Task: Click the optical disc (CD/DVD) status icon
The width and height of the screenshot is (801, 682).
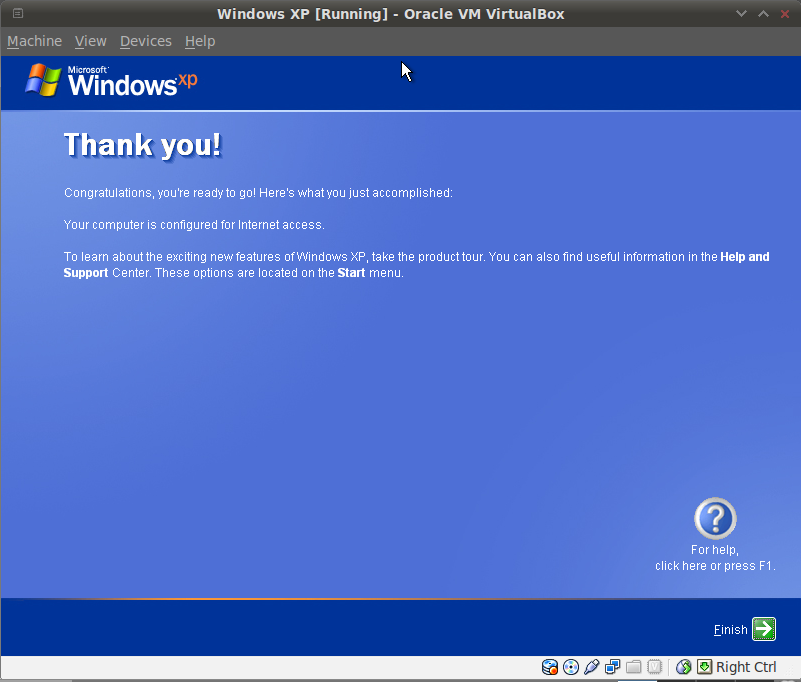Action: [571, 667]
